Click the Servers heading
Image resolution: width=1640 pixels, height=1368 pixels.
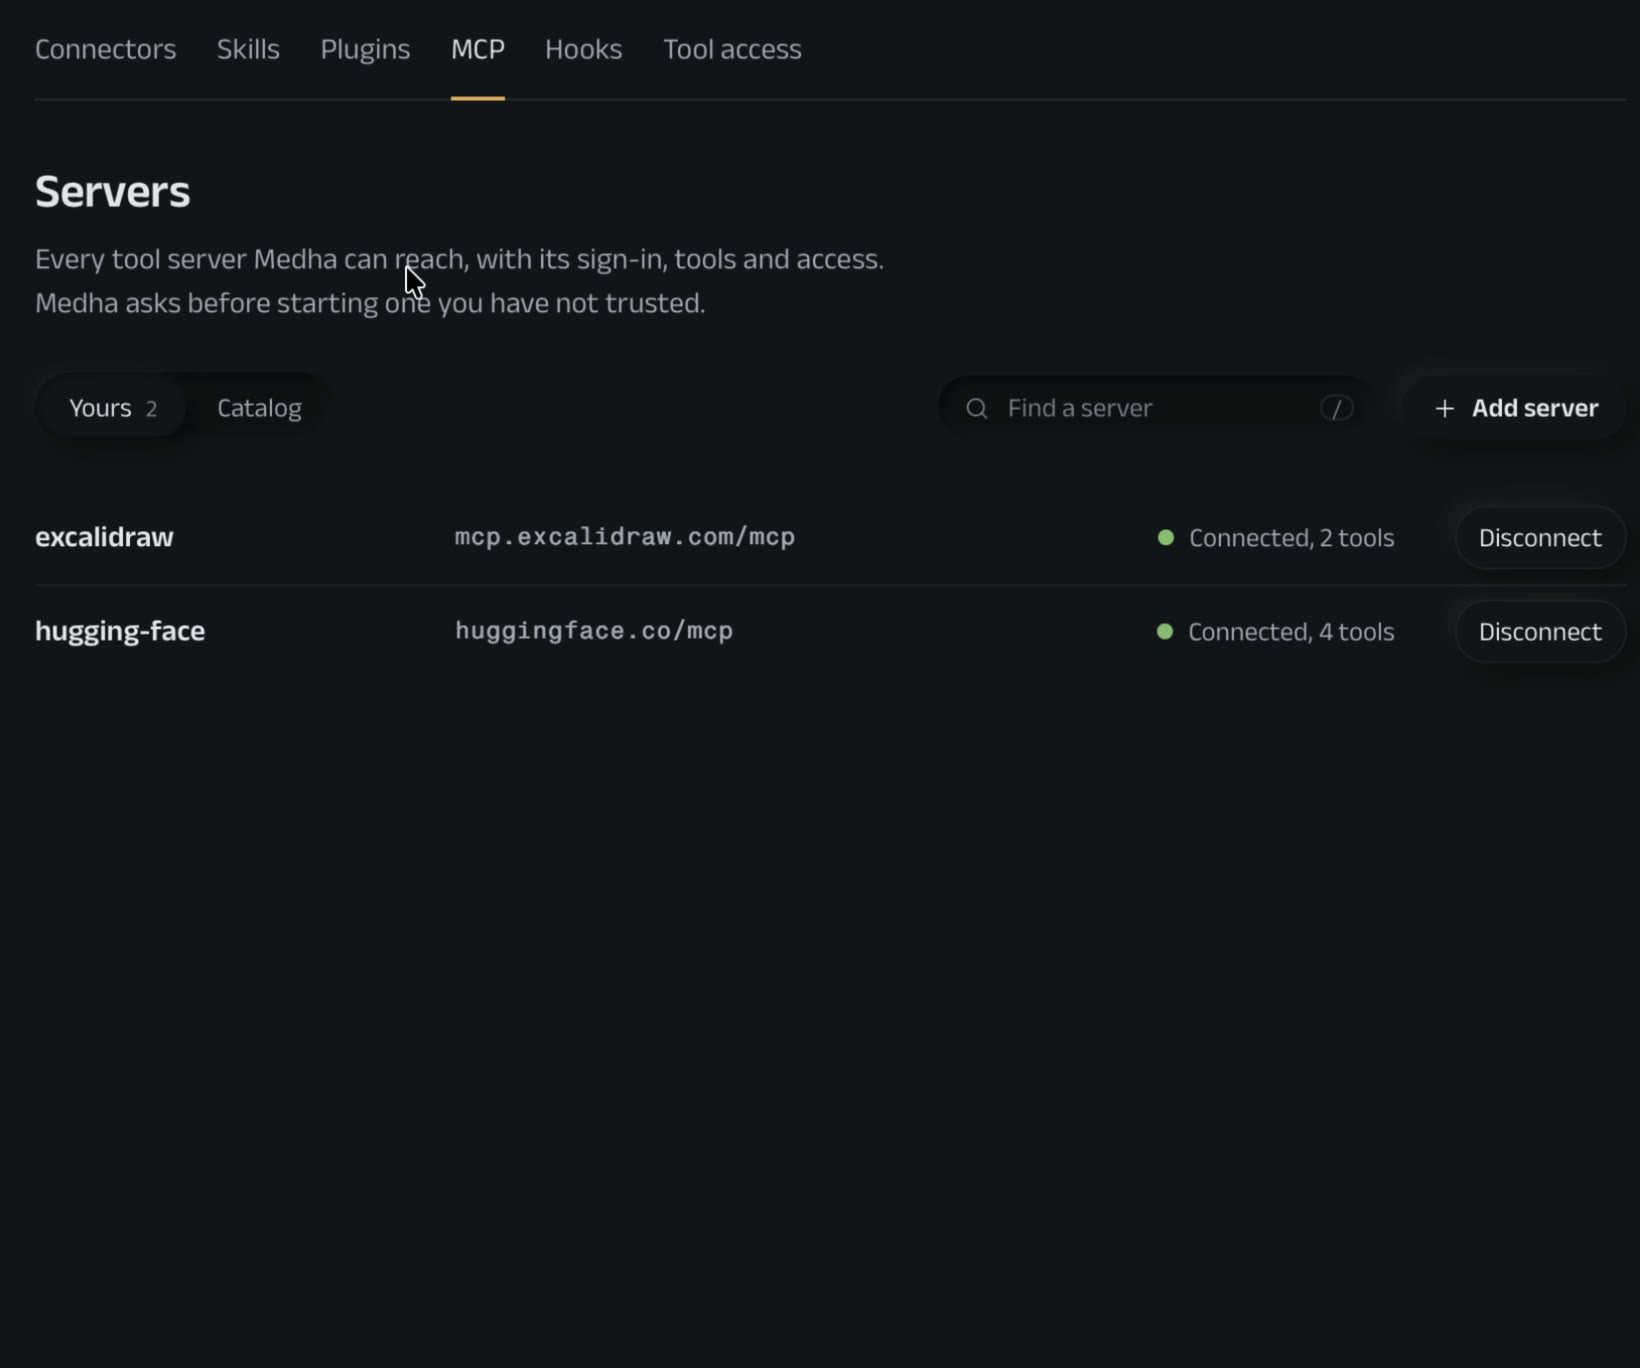tap(112, 192)
